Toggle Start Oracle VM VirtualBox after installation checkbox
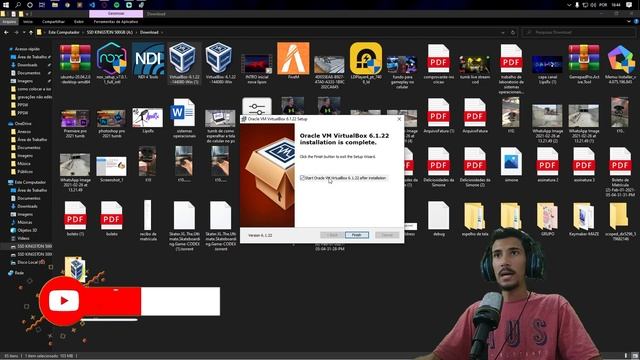This screenshot has height=360, width=640. [x=302, y=178]
